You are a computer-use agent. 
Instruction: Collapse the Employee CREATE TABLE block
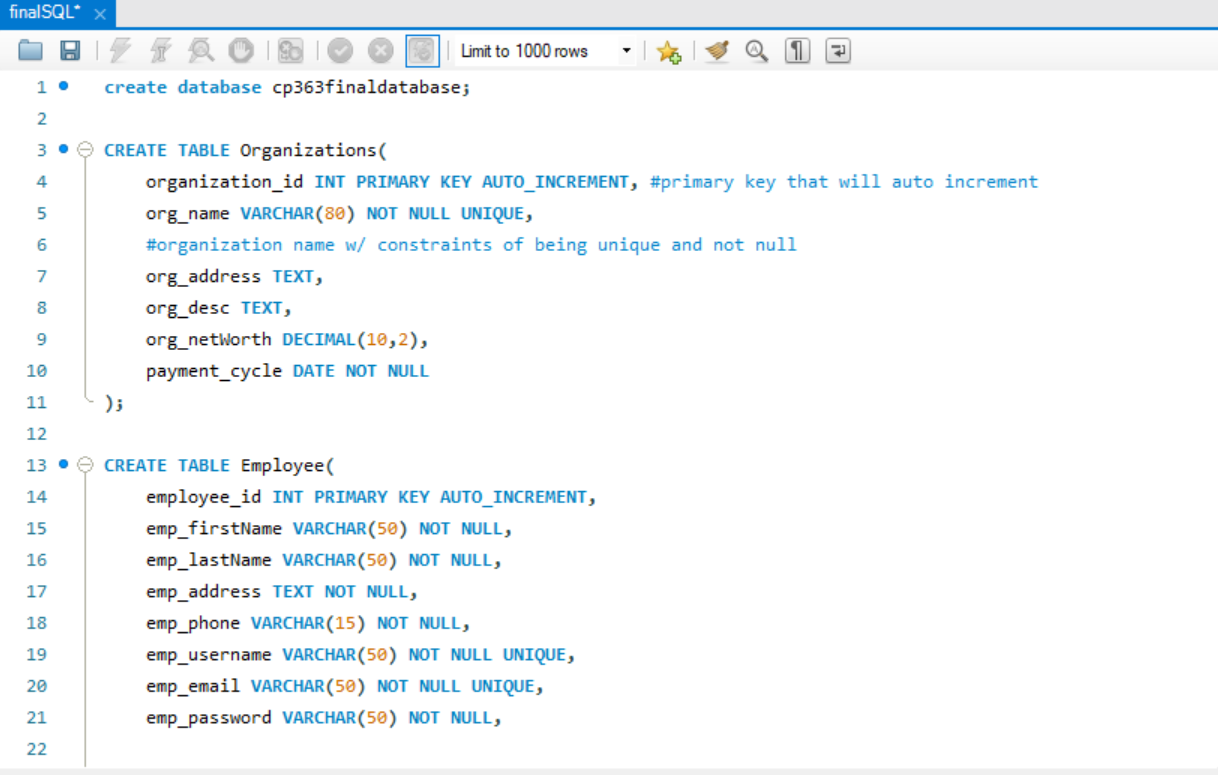coord(84,465)
